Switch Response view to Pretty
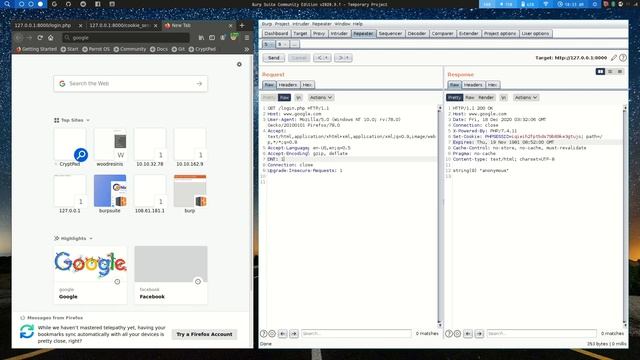 click(454, 98)
